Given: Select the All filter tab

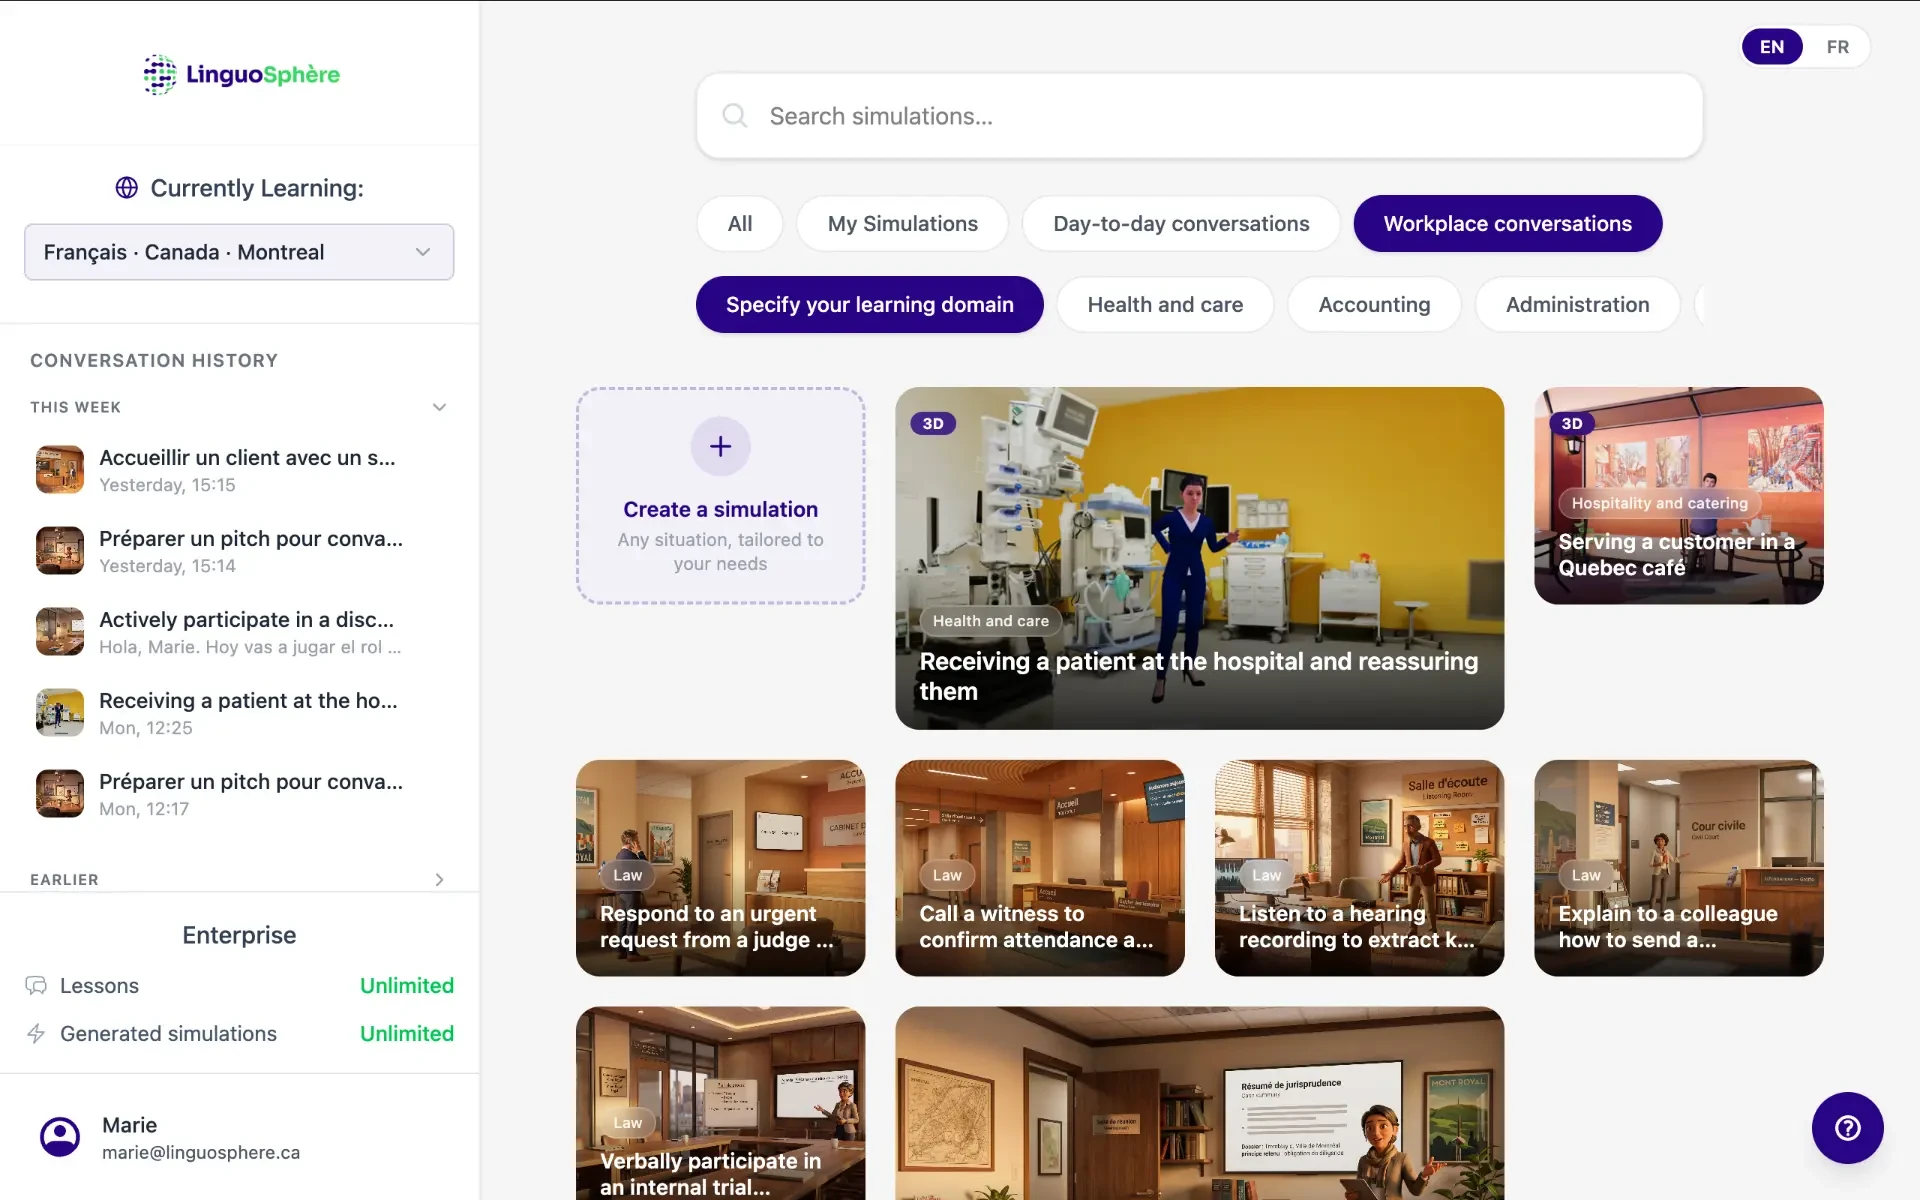Looking at the screenshot, I should coord(740,224).
